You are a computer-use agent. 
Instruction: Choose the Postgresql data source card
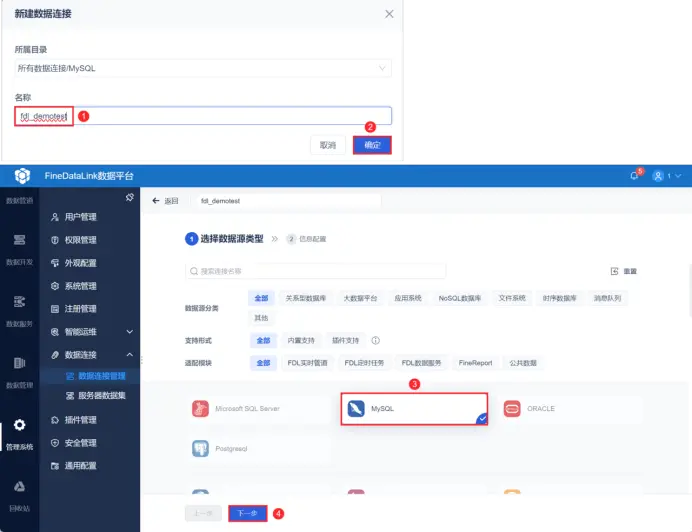pos(258,449)
